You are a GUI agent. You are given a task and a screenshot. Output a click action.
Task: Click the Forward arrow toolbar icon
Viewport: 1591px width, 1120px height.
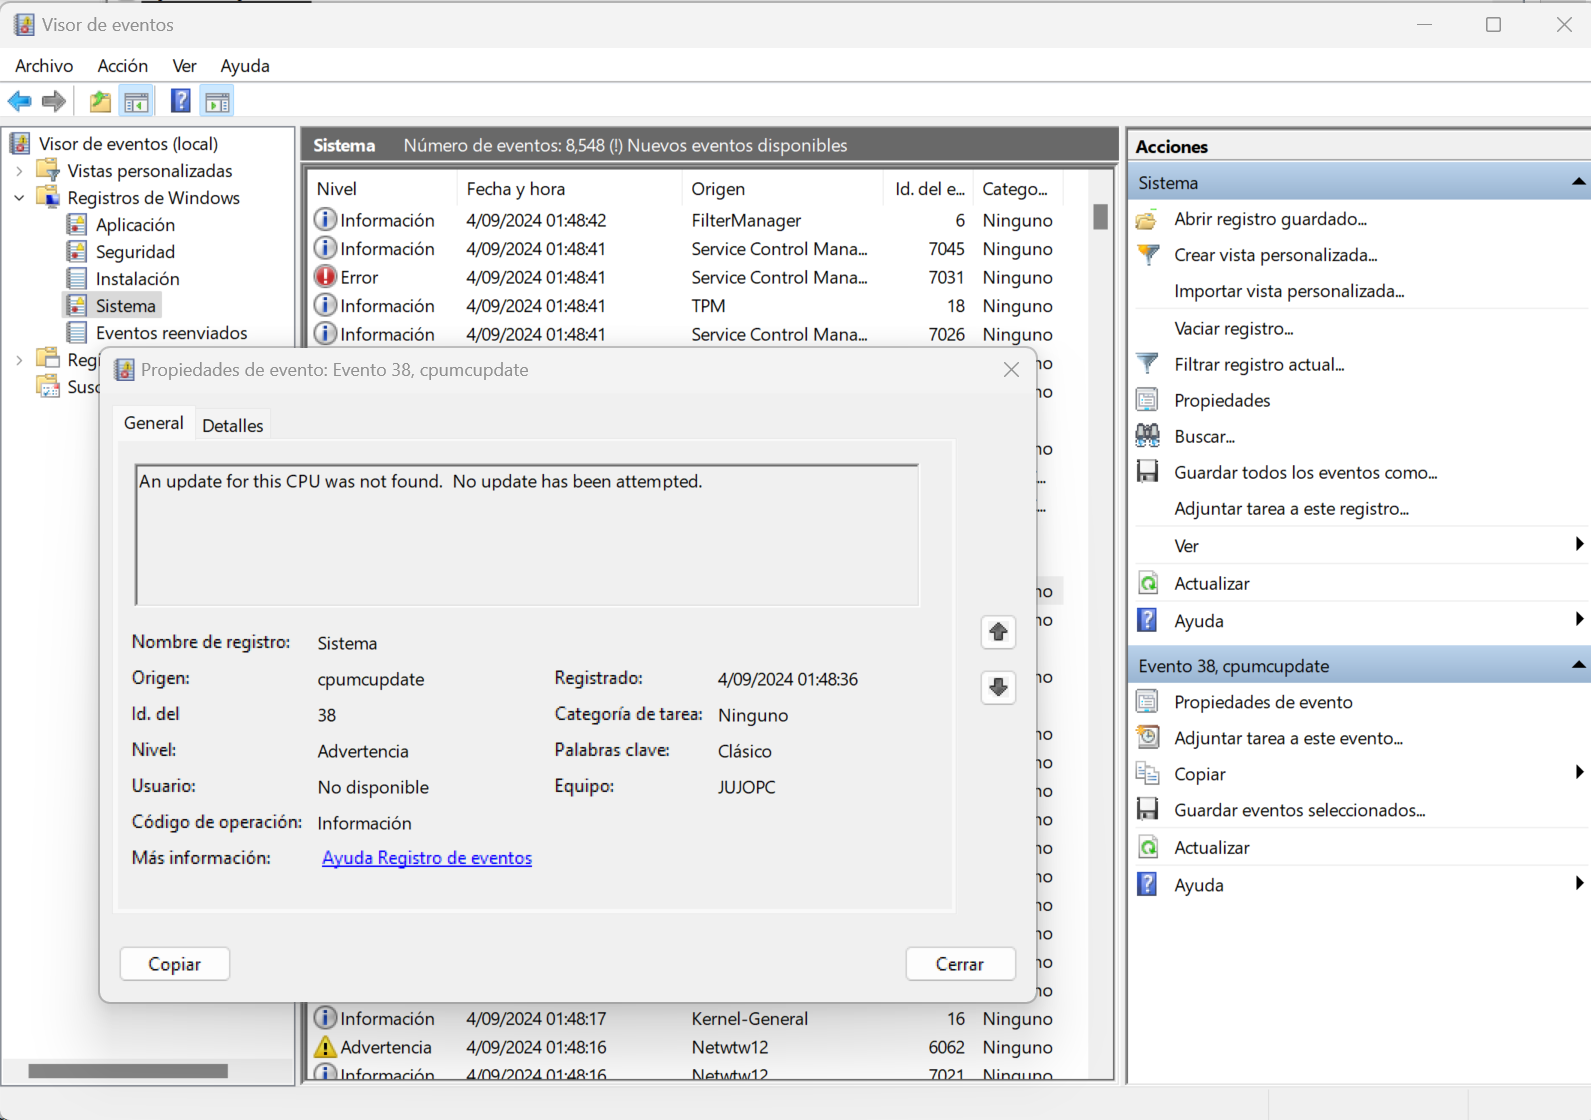[x=54, y=101]
